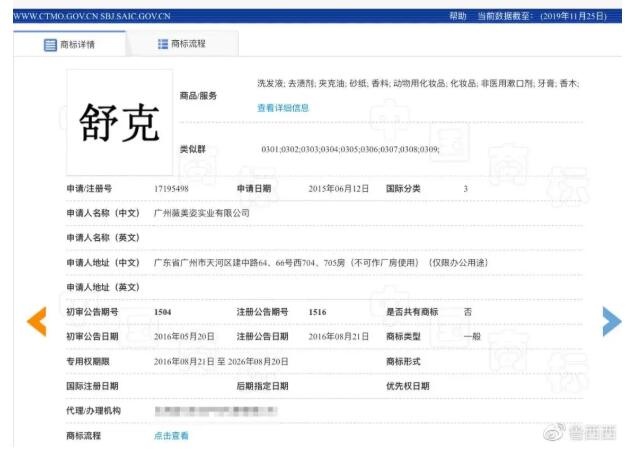Image resolution: width=635 pixels, height=449 pixels.
Task: Click the 是否共有商标 label
Action: tap(412, 312)
